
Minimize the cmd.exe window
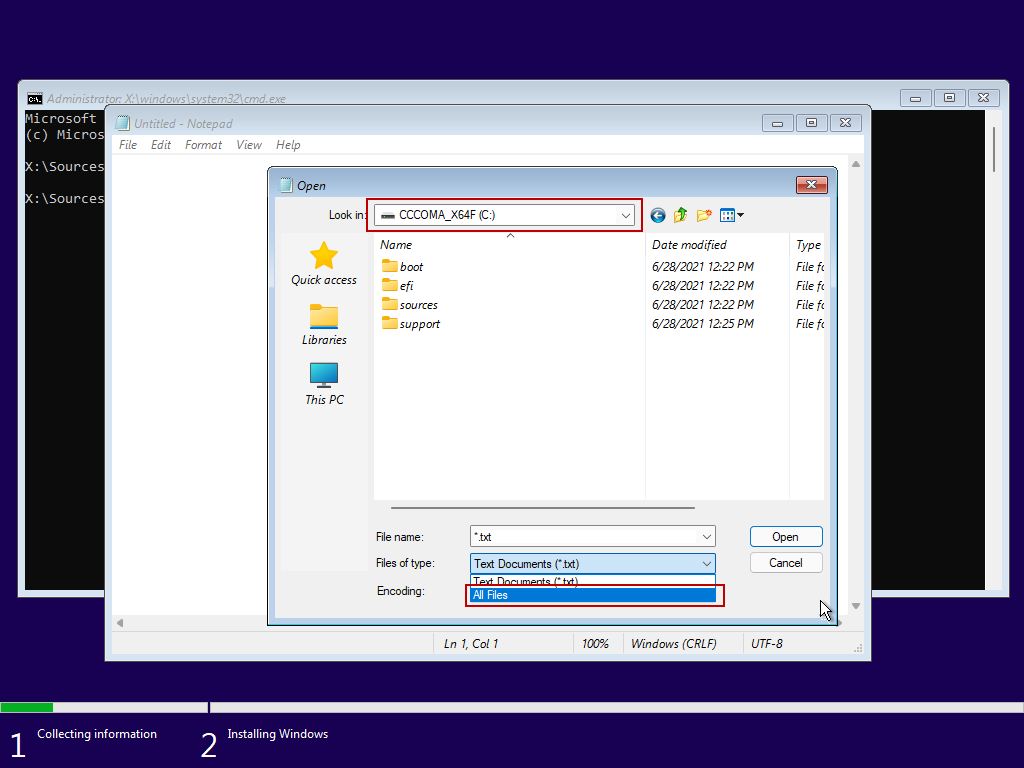(916, 98)
